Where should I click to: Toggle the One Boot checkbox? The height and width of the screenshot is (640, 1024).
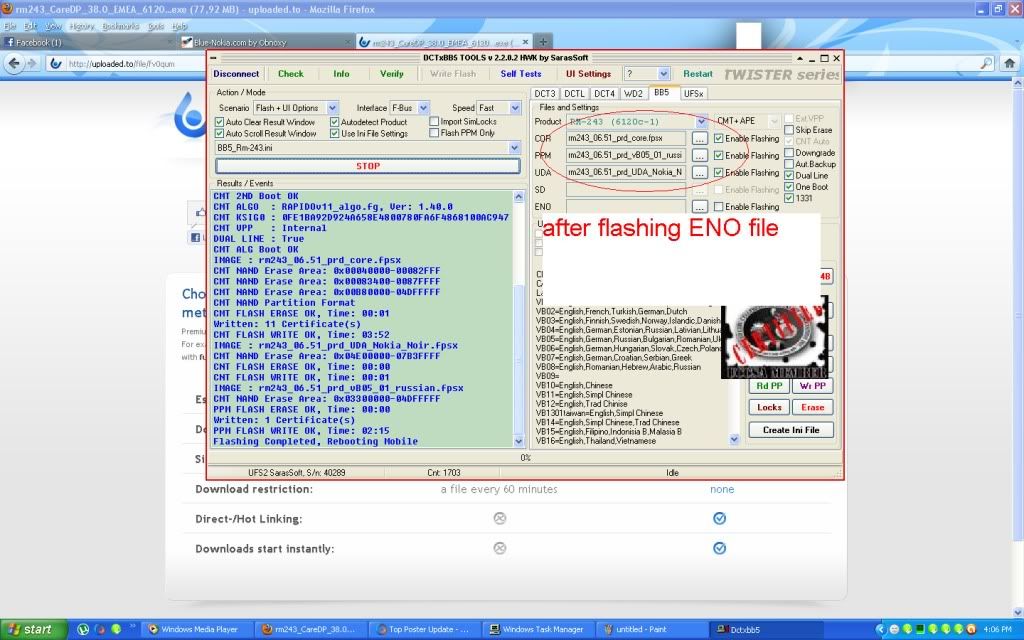click(789, 187)
